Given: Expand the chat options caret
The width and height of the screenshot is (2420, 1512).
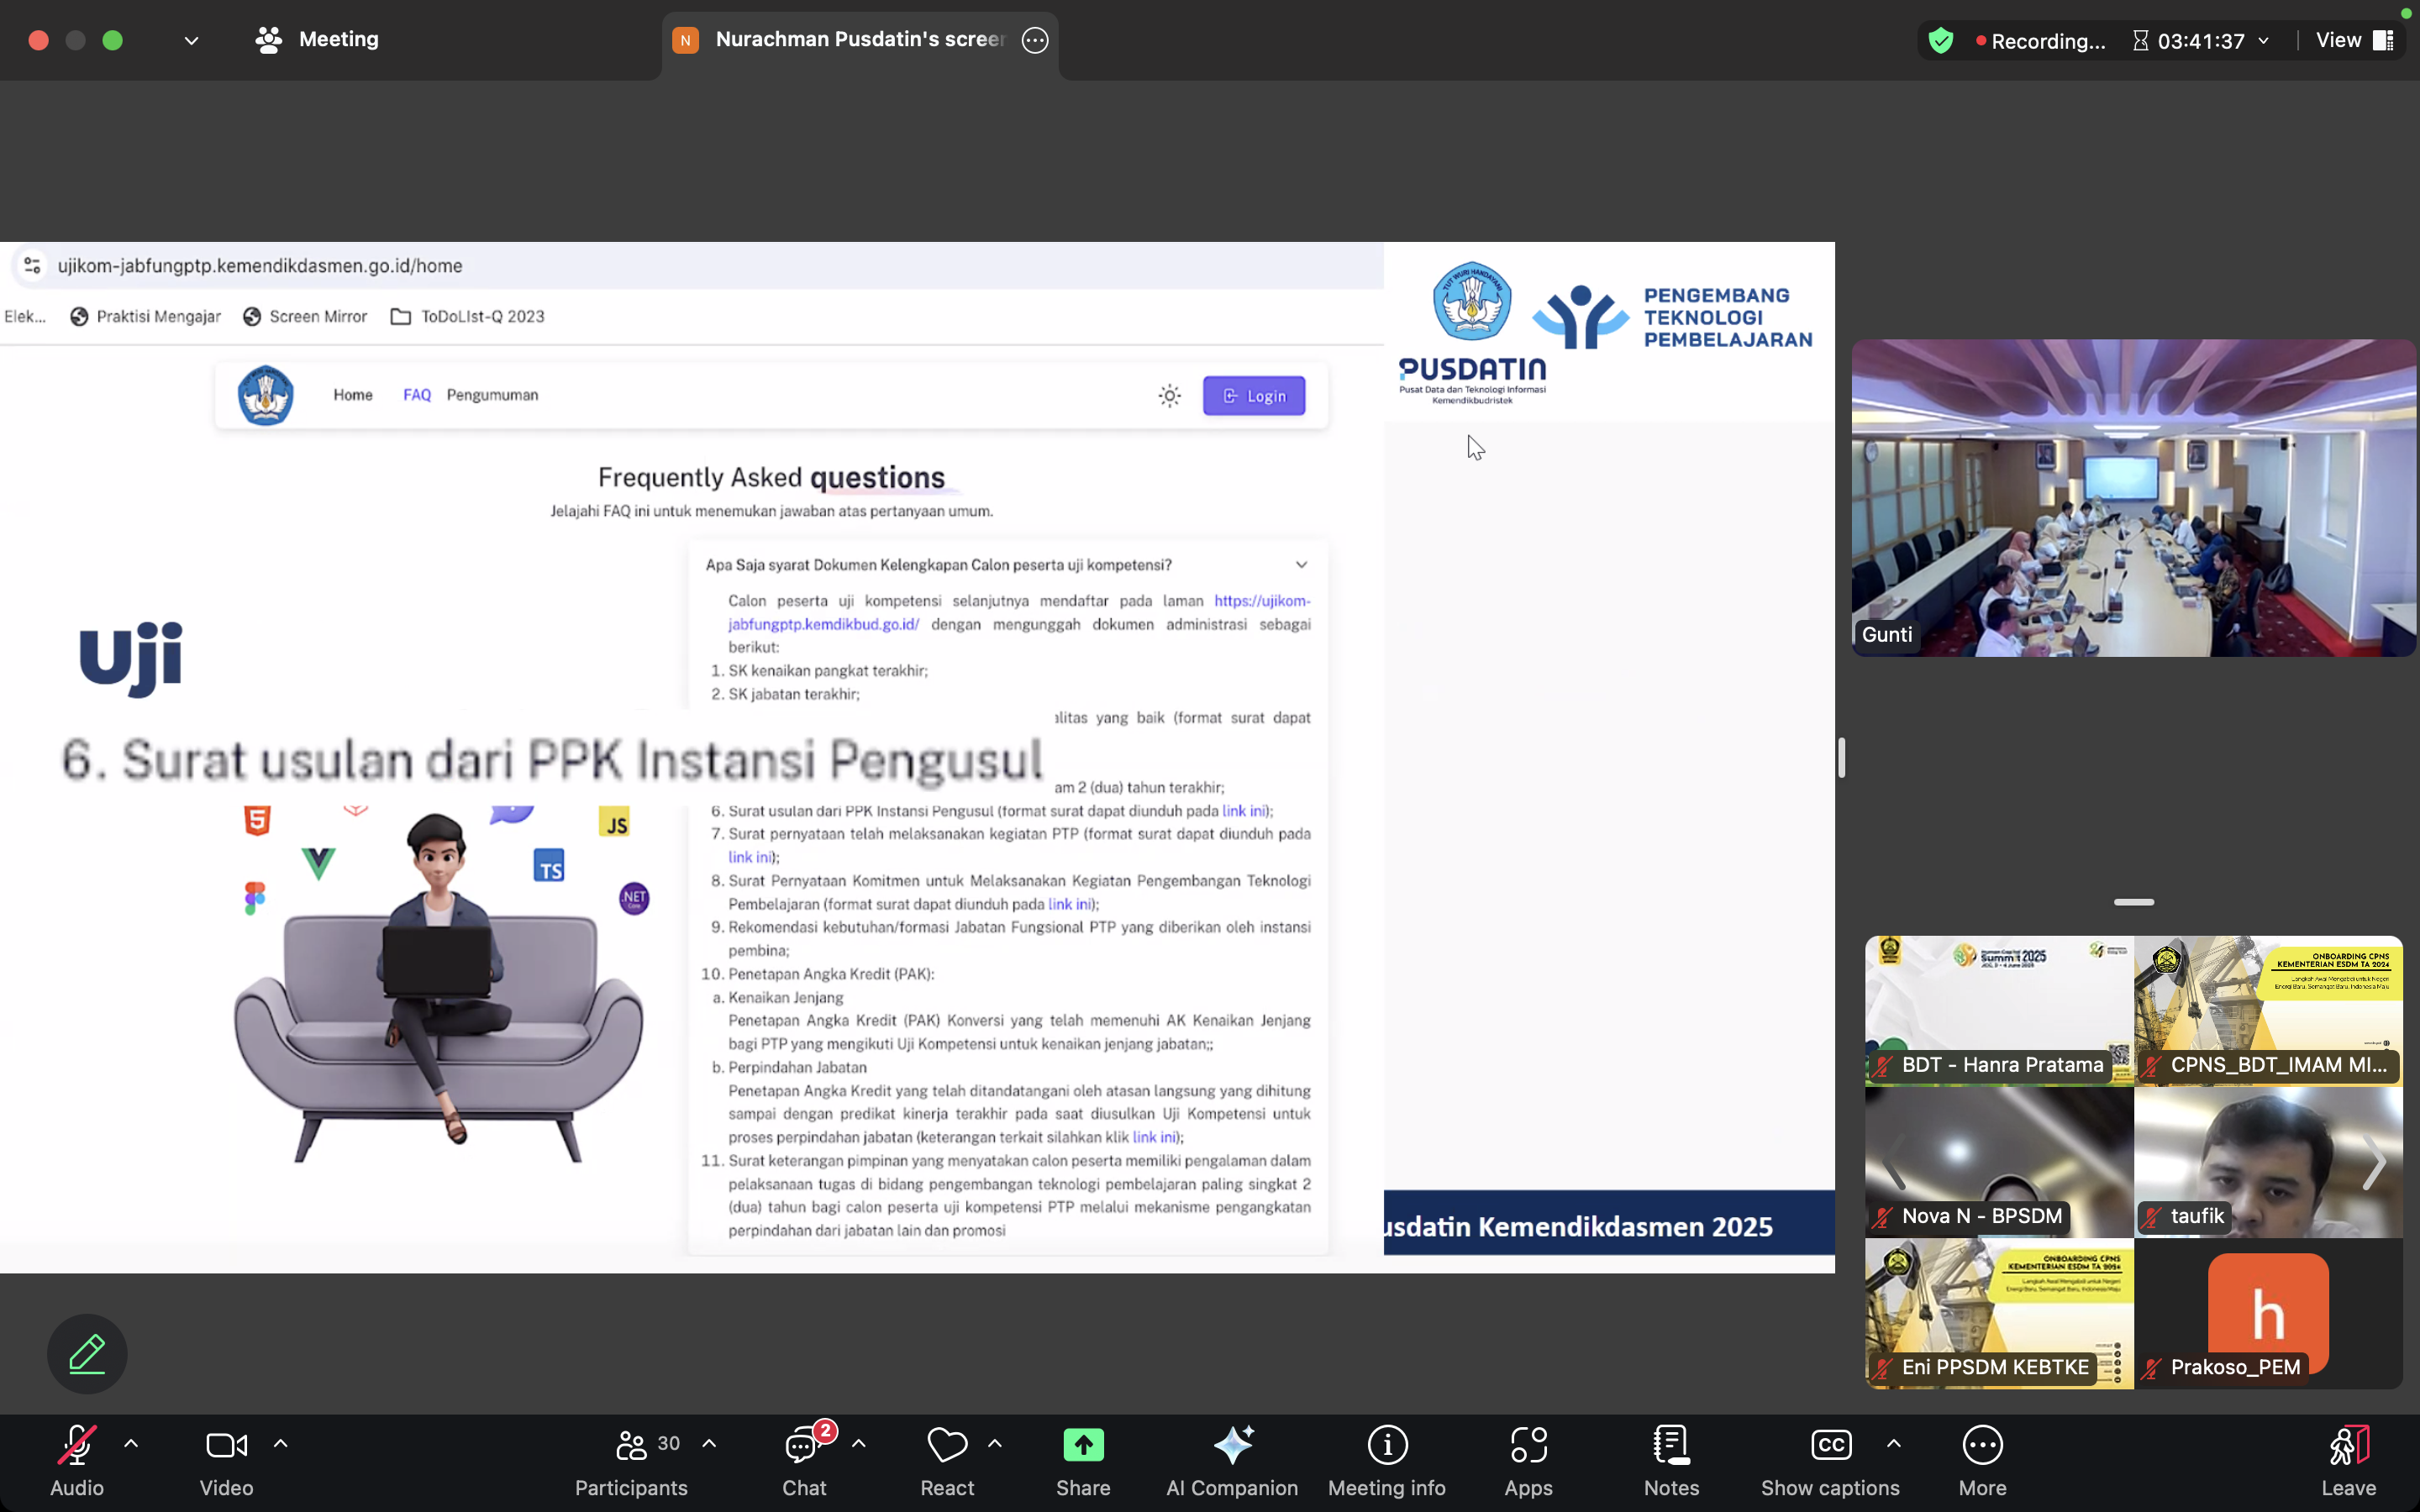Looking at the screenshot, I should point(859,1444).
